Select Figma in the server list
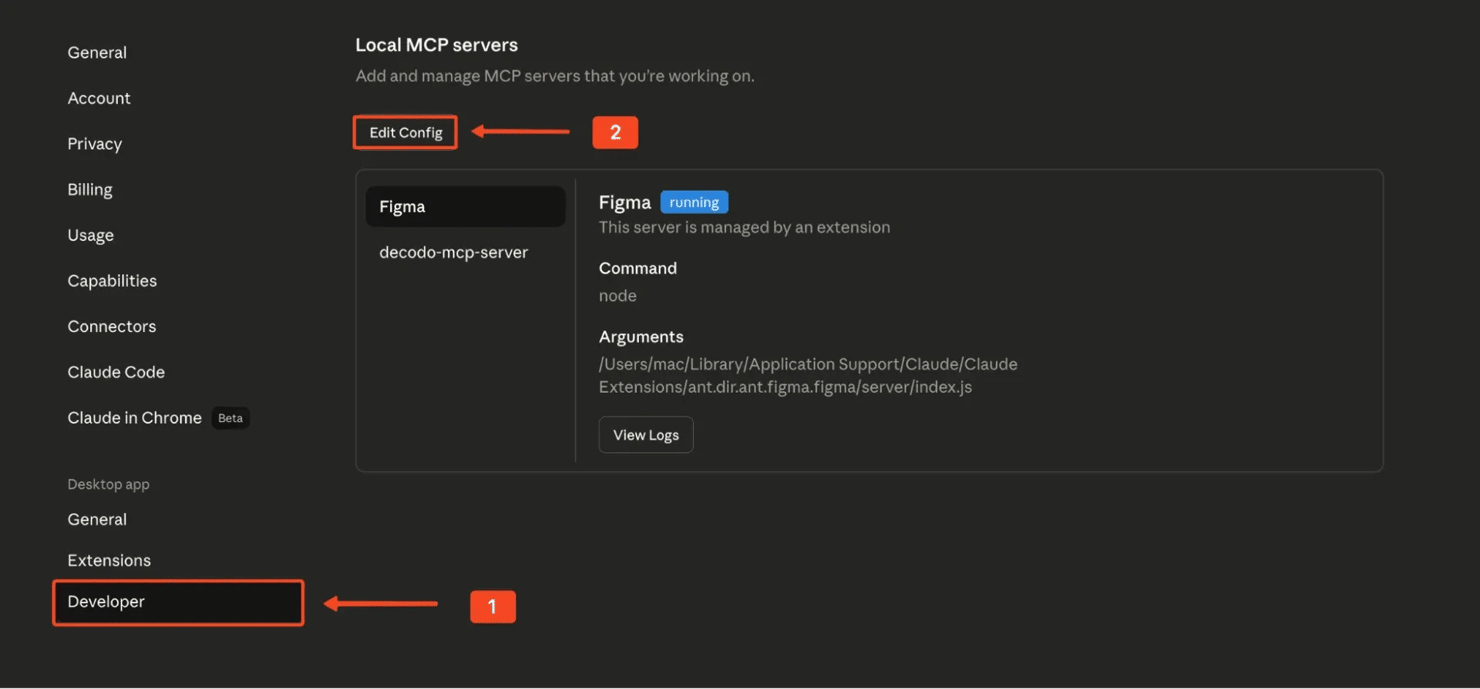Viewport: 1480px width, 689px height. tap(465, 207)
